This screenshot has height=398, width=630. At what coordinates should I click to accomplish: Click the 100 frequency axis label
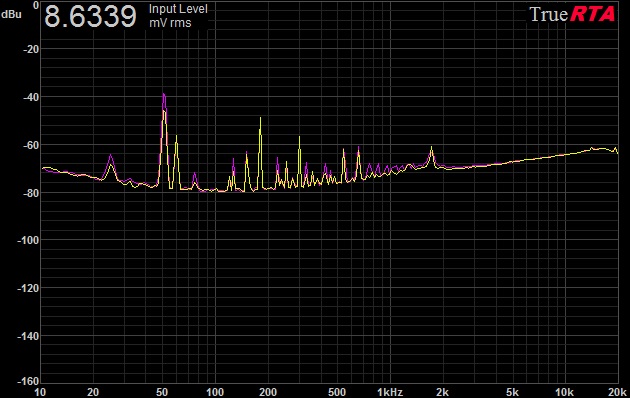215,392
